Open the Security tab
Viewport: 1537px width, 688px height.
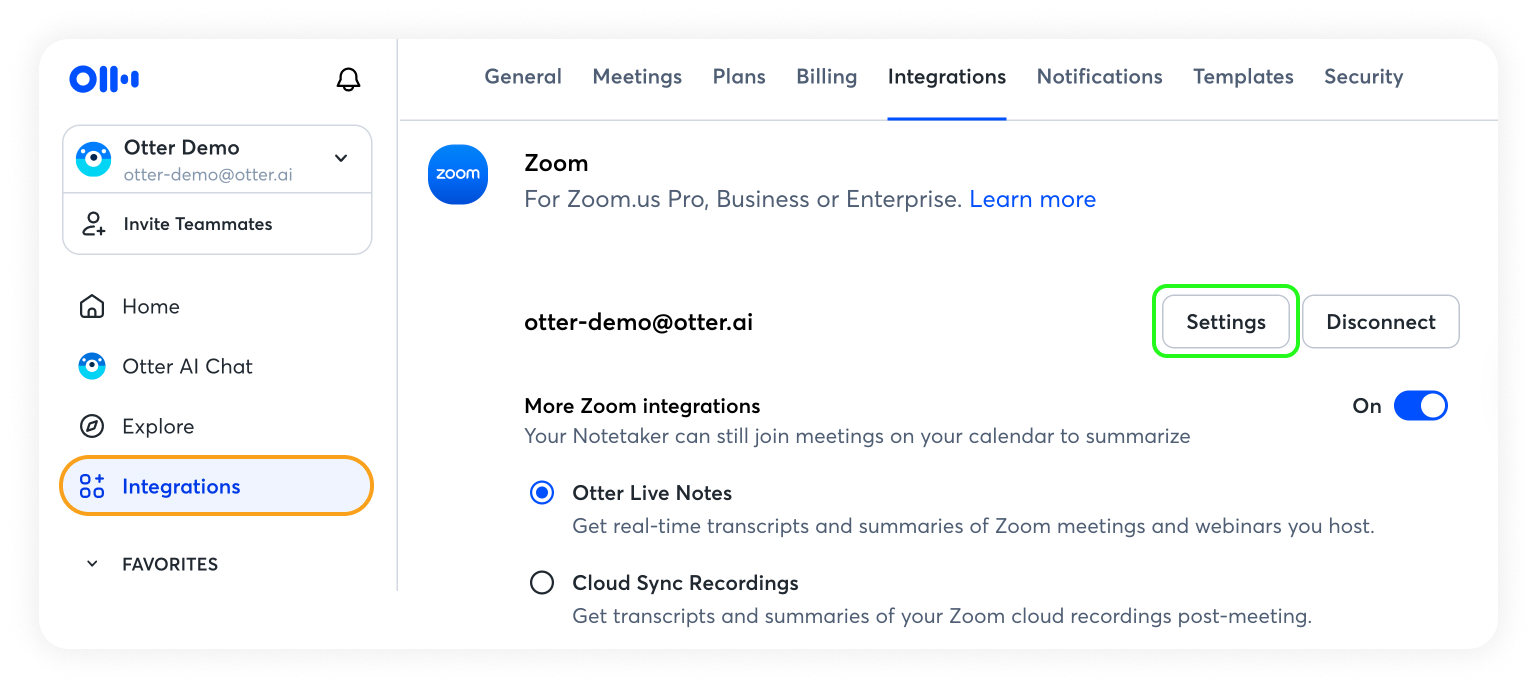tap(1363, 77)
